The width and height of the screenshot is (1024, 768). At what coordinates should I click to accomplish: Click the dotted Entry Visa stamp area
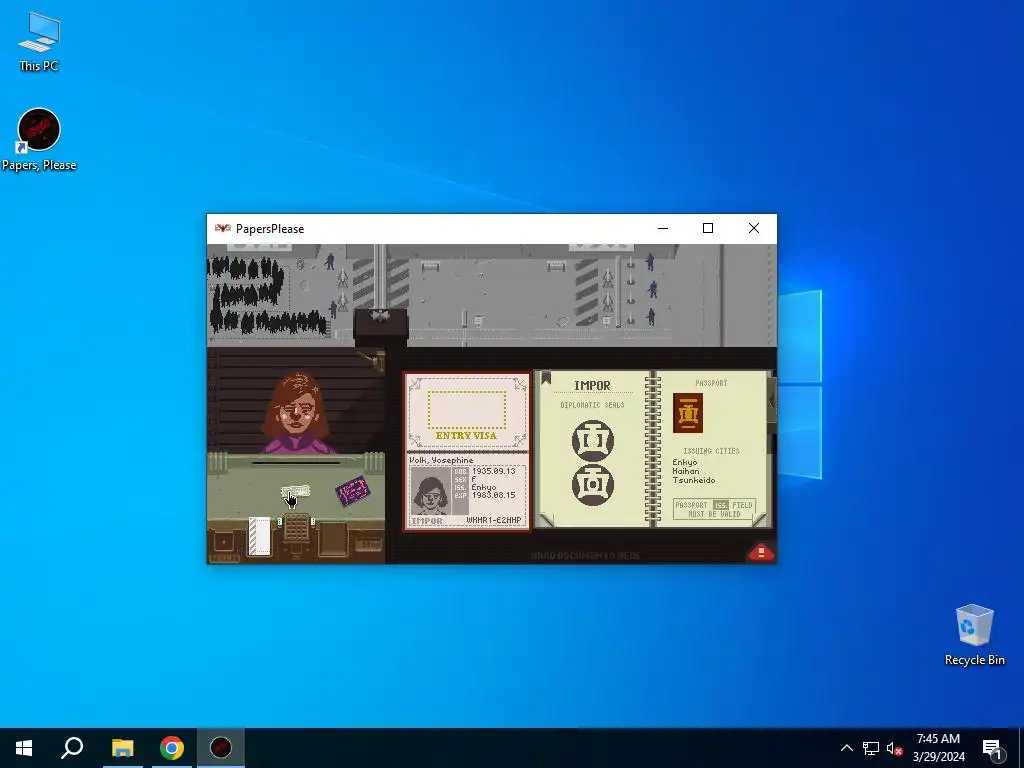pyautogui.click(x=467, y=409)
